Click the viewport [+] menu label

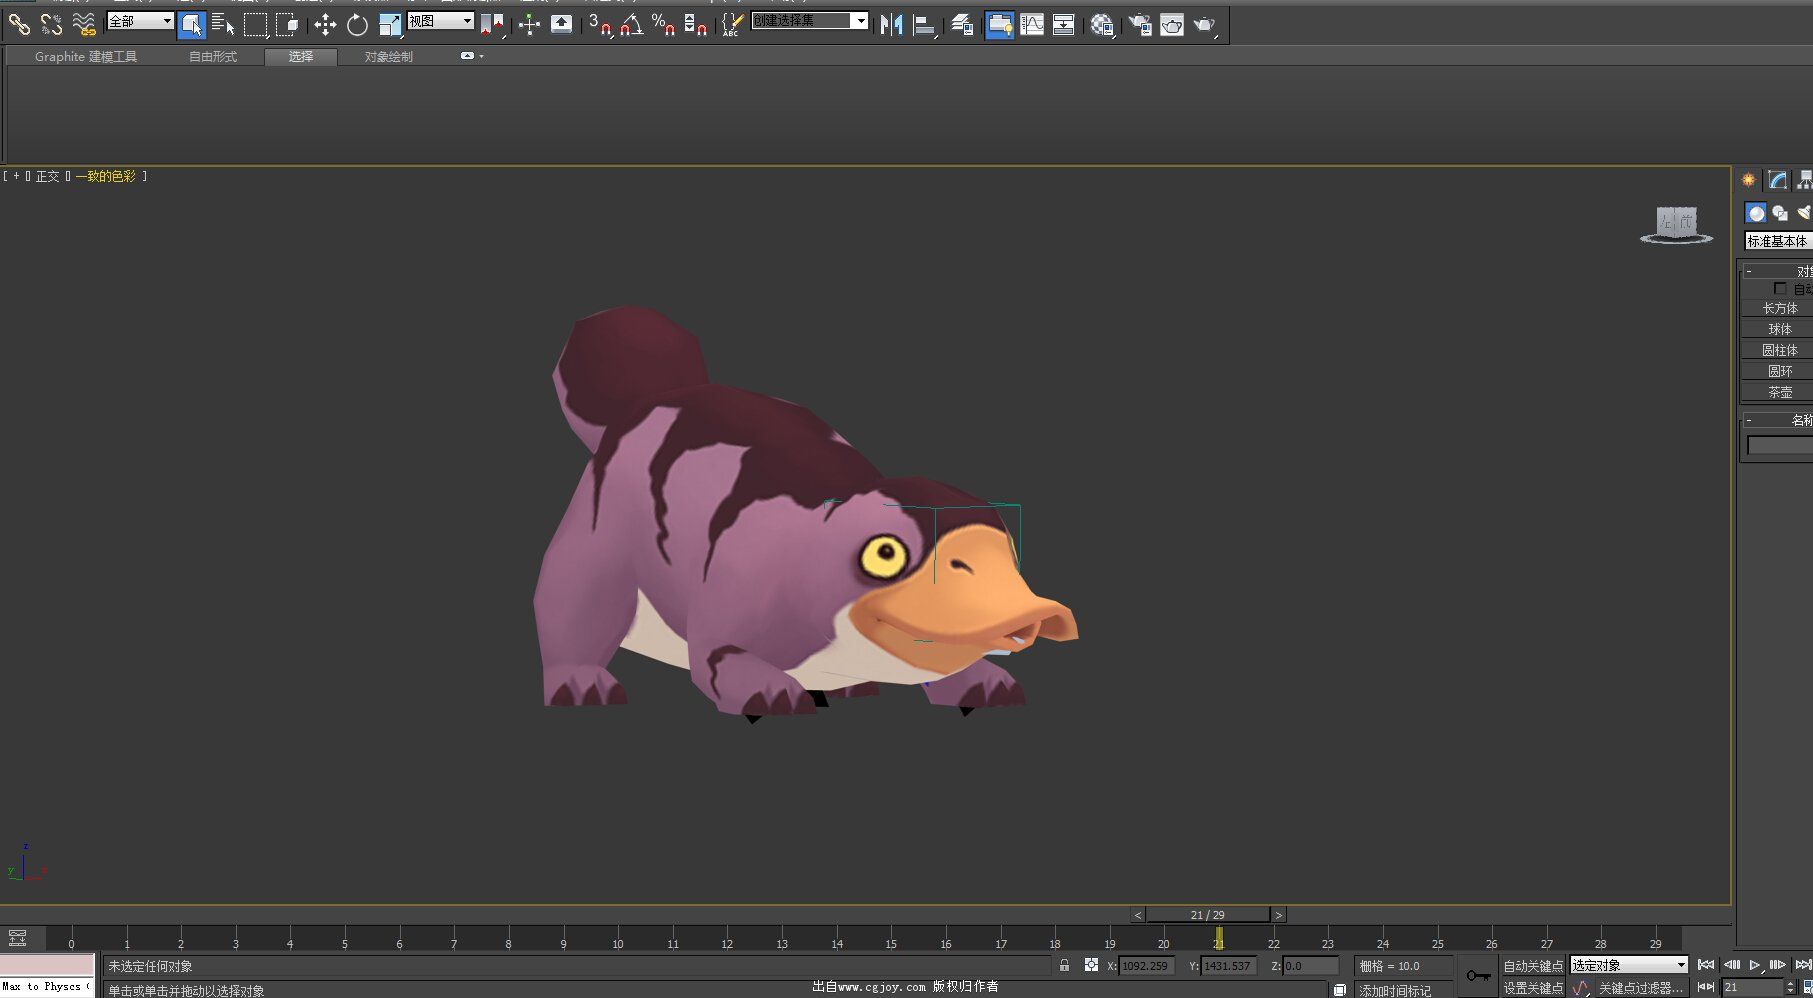tap(16, 176)
